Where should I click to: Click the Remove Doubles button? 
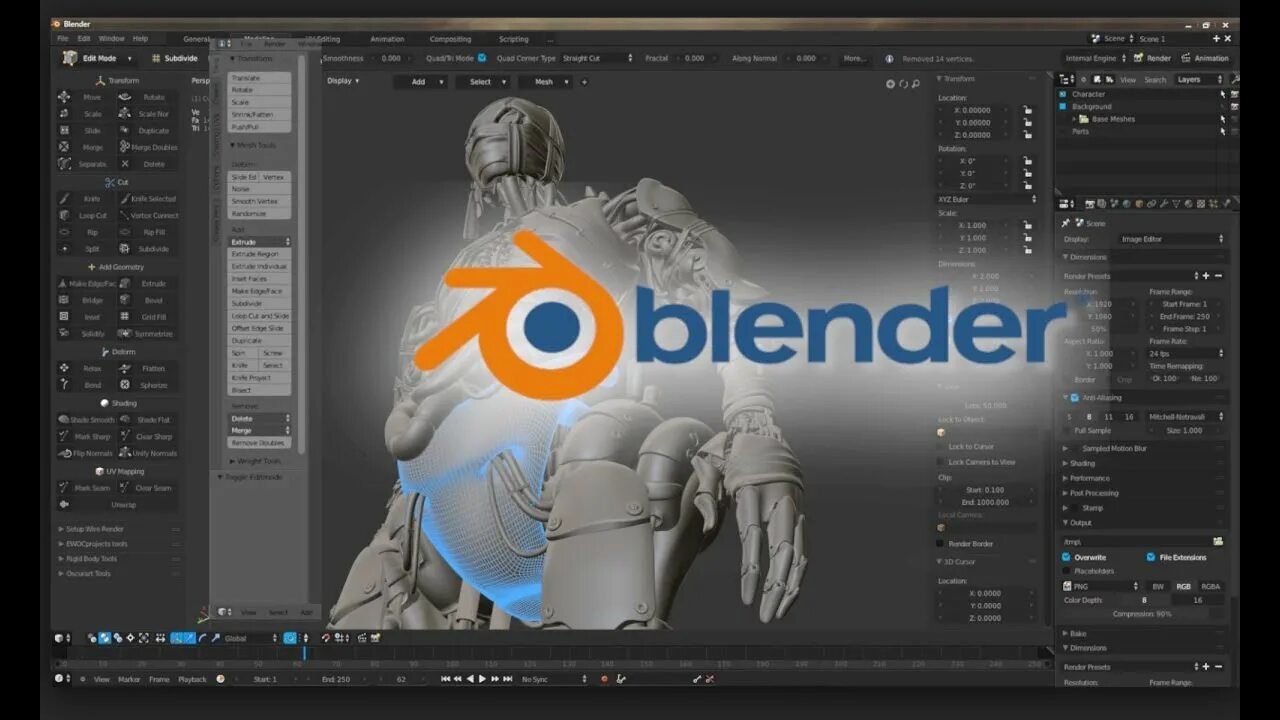point(260,442)
